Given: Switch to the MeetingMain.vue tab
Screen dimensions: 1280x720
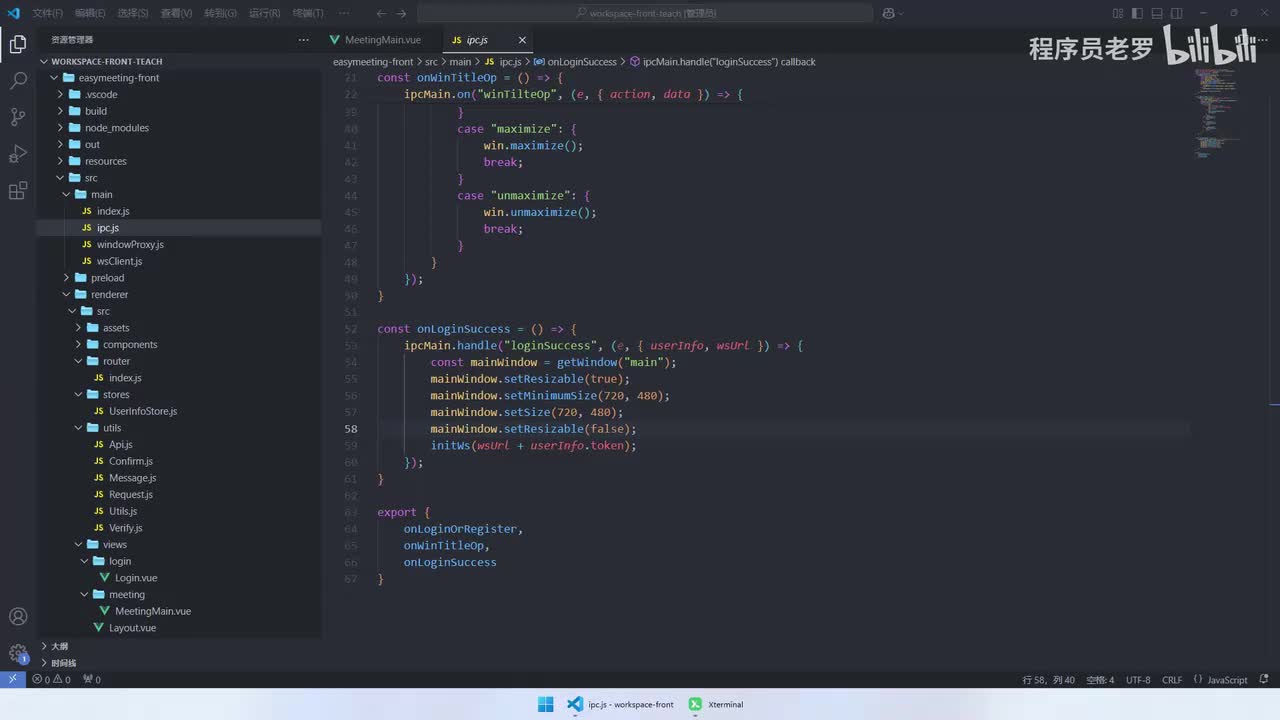Looking at the screenshot, I should point(382,40).
